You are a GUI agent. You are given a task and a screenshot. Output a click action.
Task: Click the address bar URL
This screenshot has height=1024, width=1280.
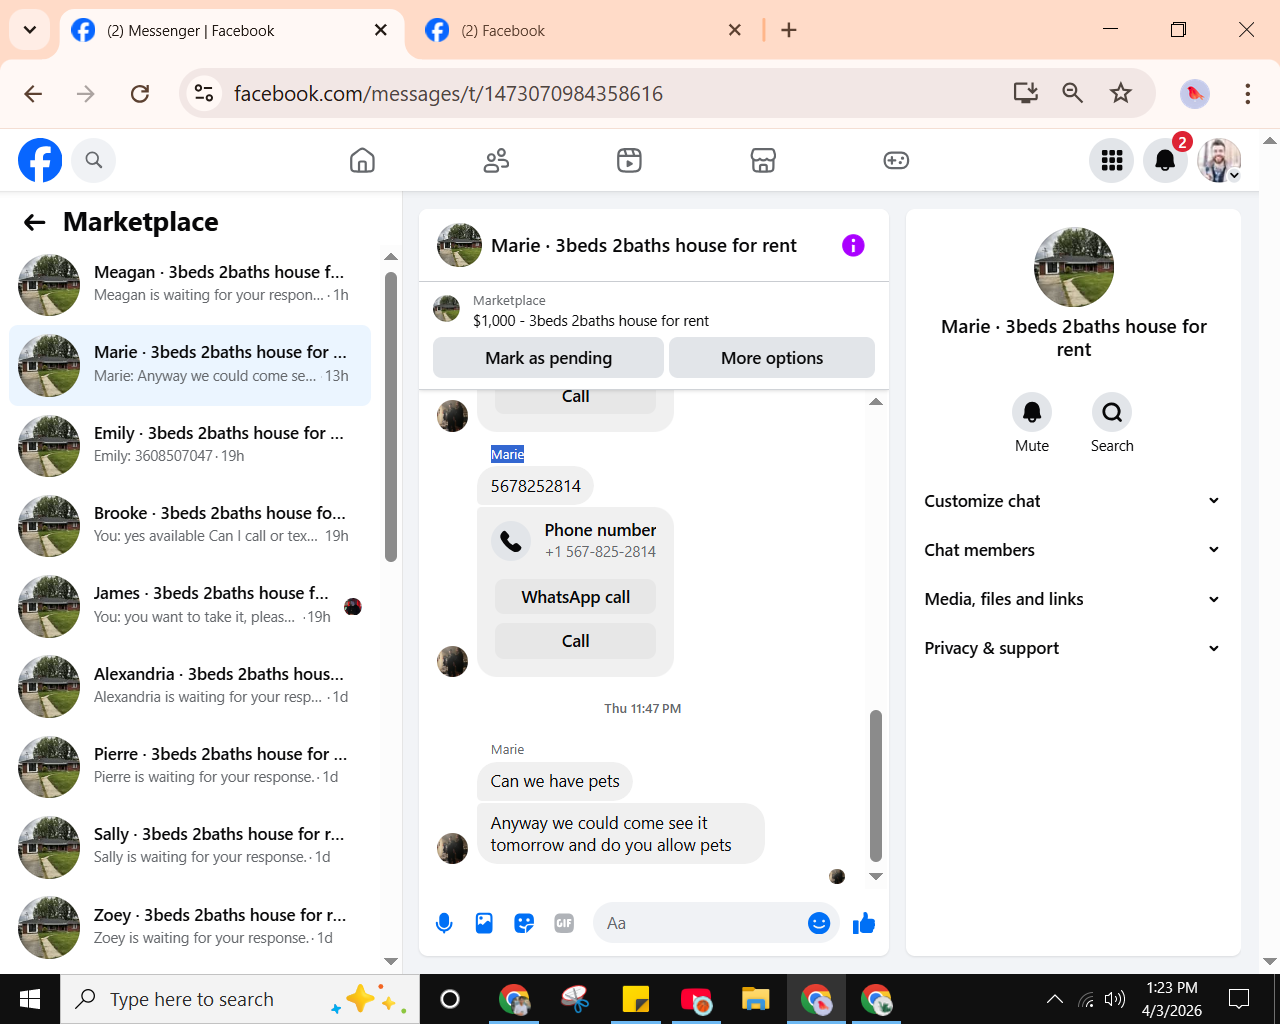448,93
